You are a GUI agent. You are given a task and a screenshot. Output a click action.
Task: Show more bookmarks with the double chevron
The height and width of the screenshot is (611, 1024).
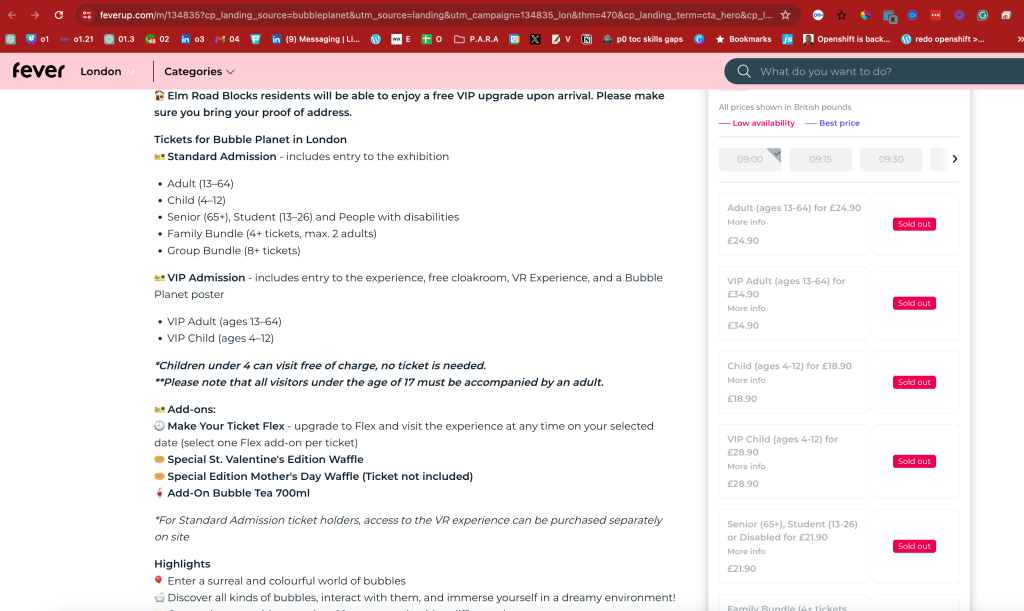pyautogui.click(x=1019, y=39)
